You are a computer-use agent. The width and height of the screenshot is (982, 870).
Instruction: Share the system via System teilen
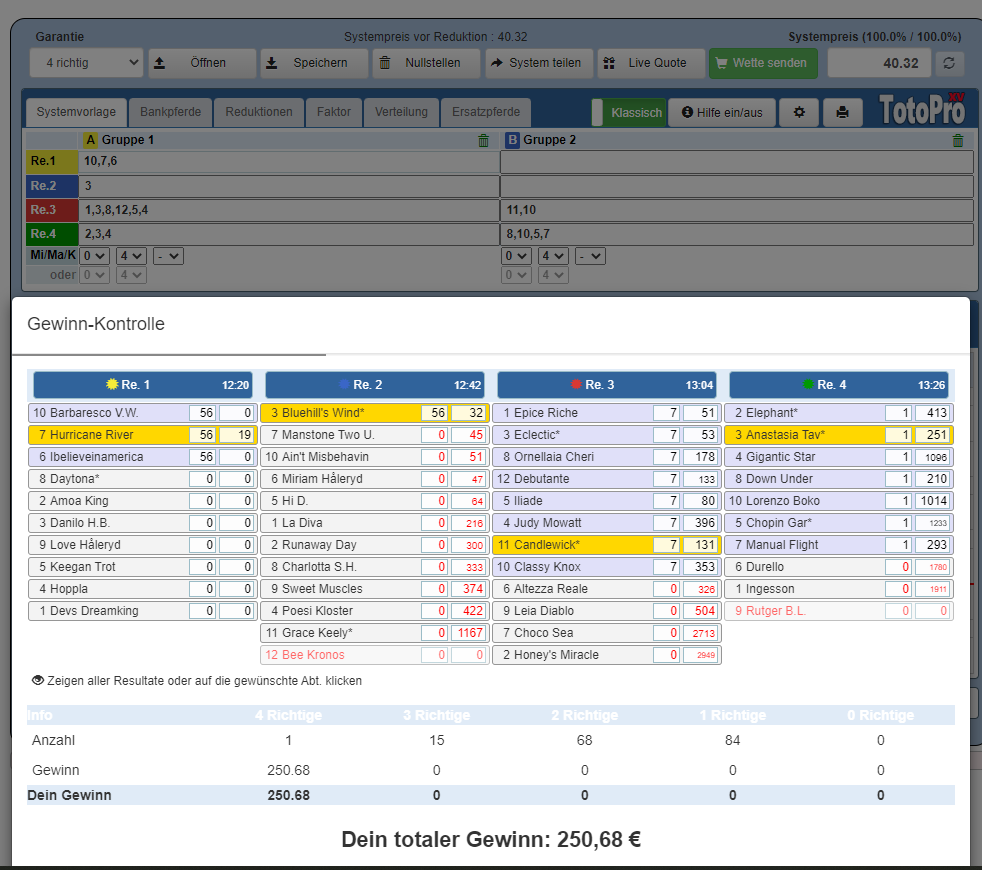click(x=539, y=63)
